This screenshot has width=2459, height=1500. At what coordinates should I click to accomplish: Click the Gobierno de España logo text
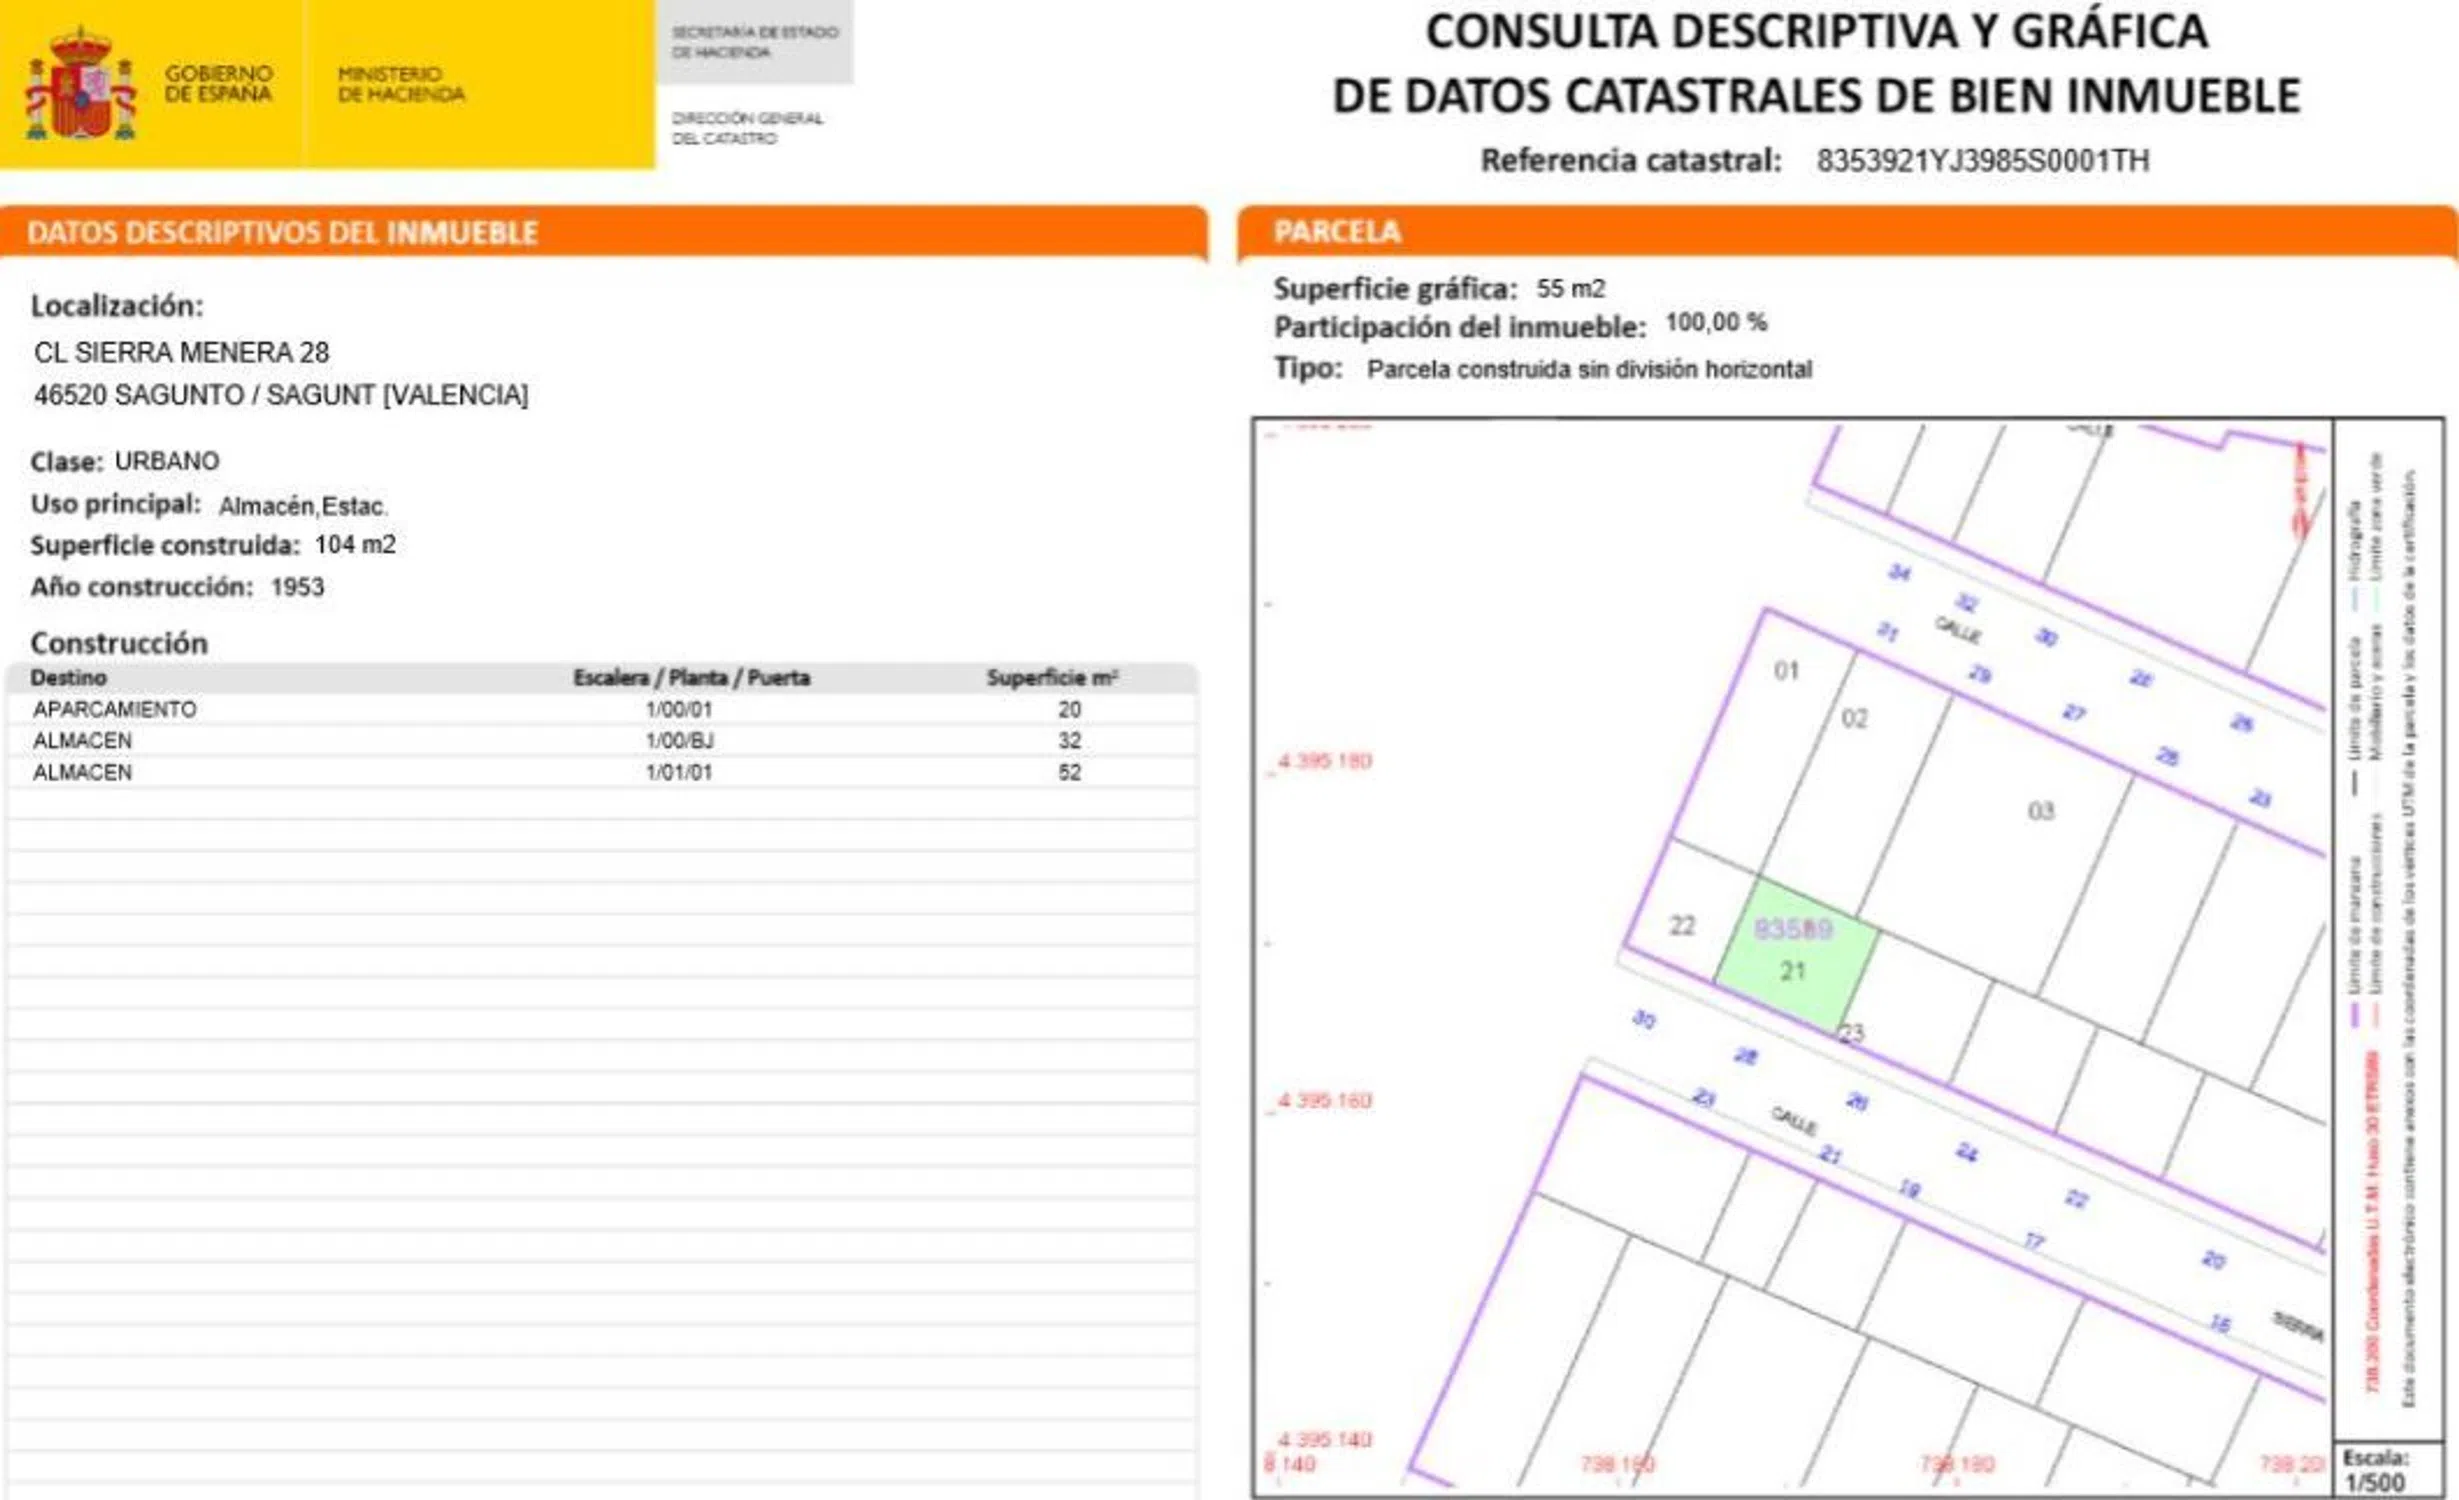pyautogui.click(x=218, y=84)
